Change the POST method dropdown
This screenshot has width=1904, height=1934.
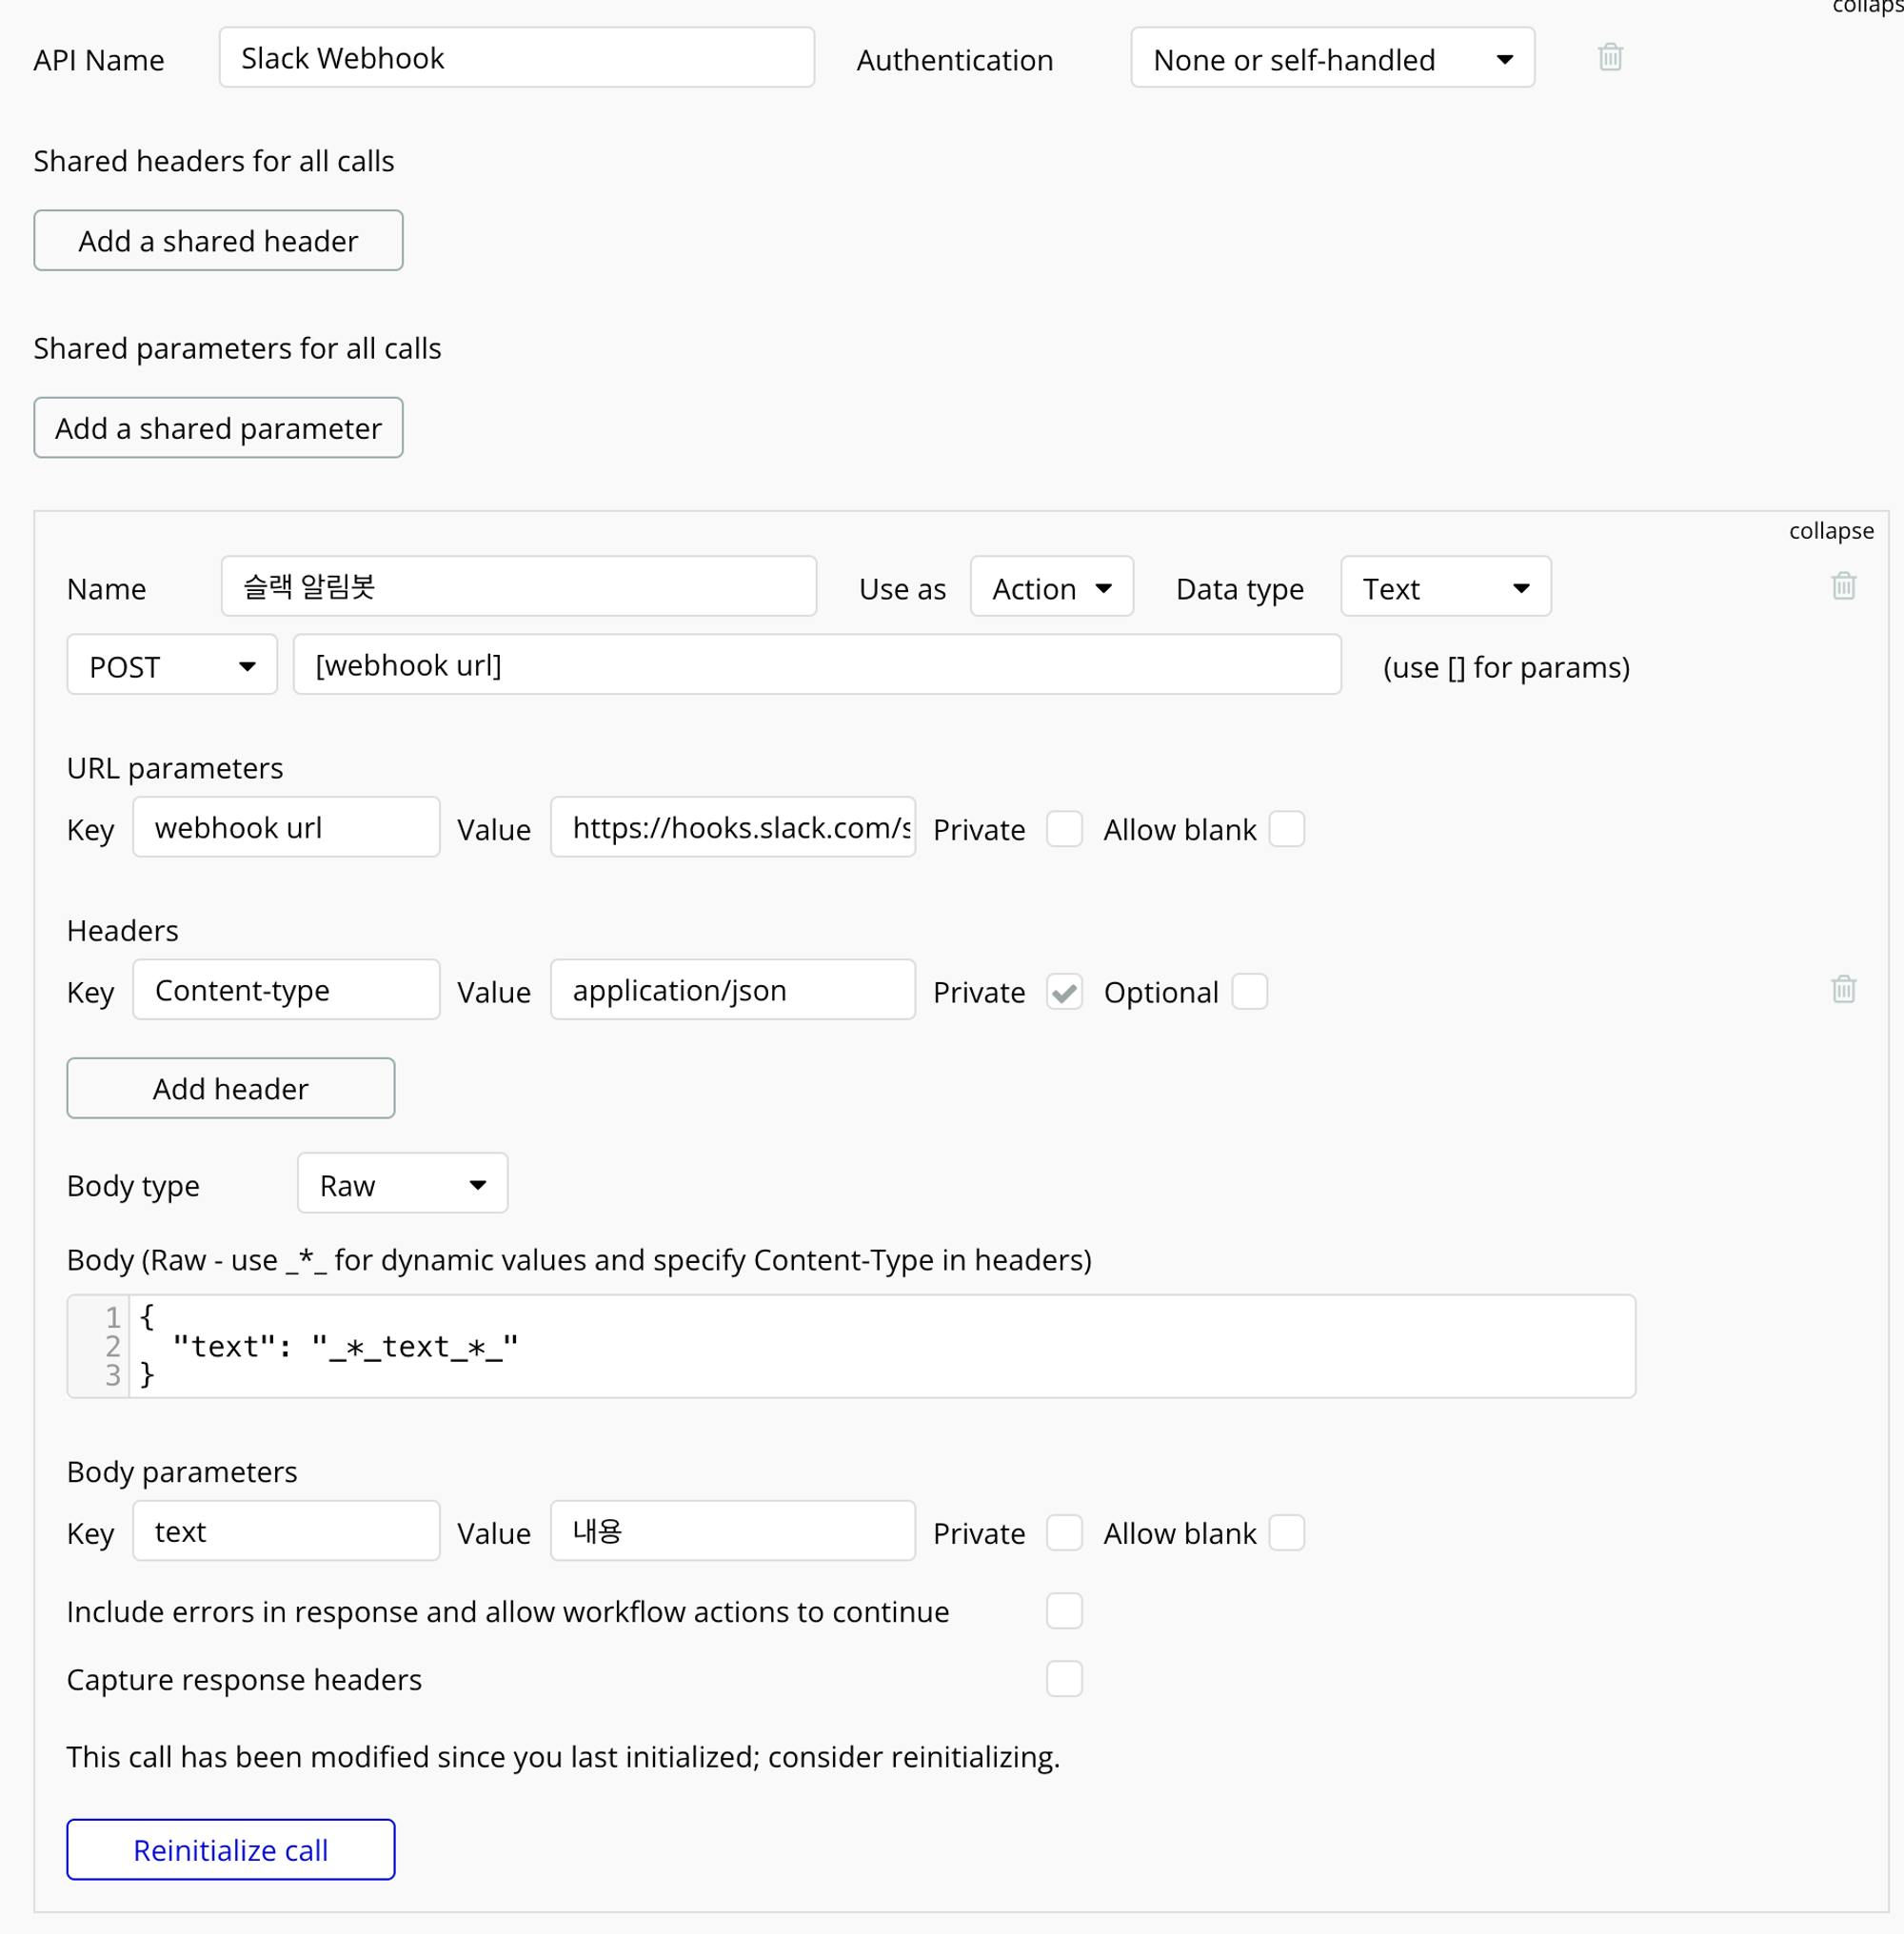click(x=172, y=666)
